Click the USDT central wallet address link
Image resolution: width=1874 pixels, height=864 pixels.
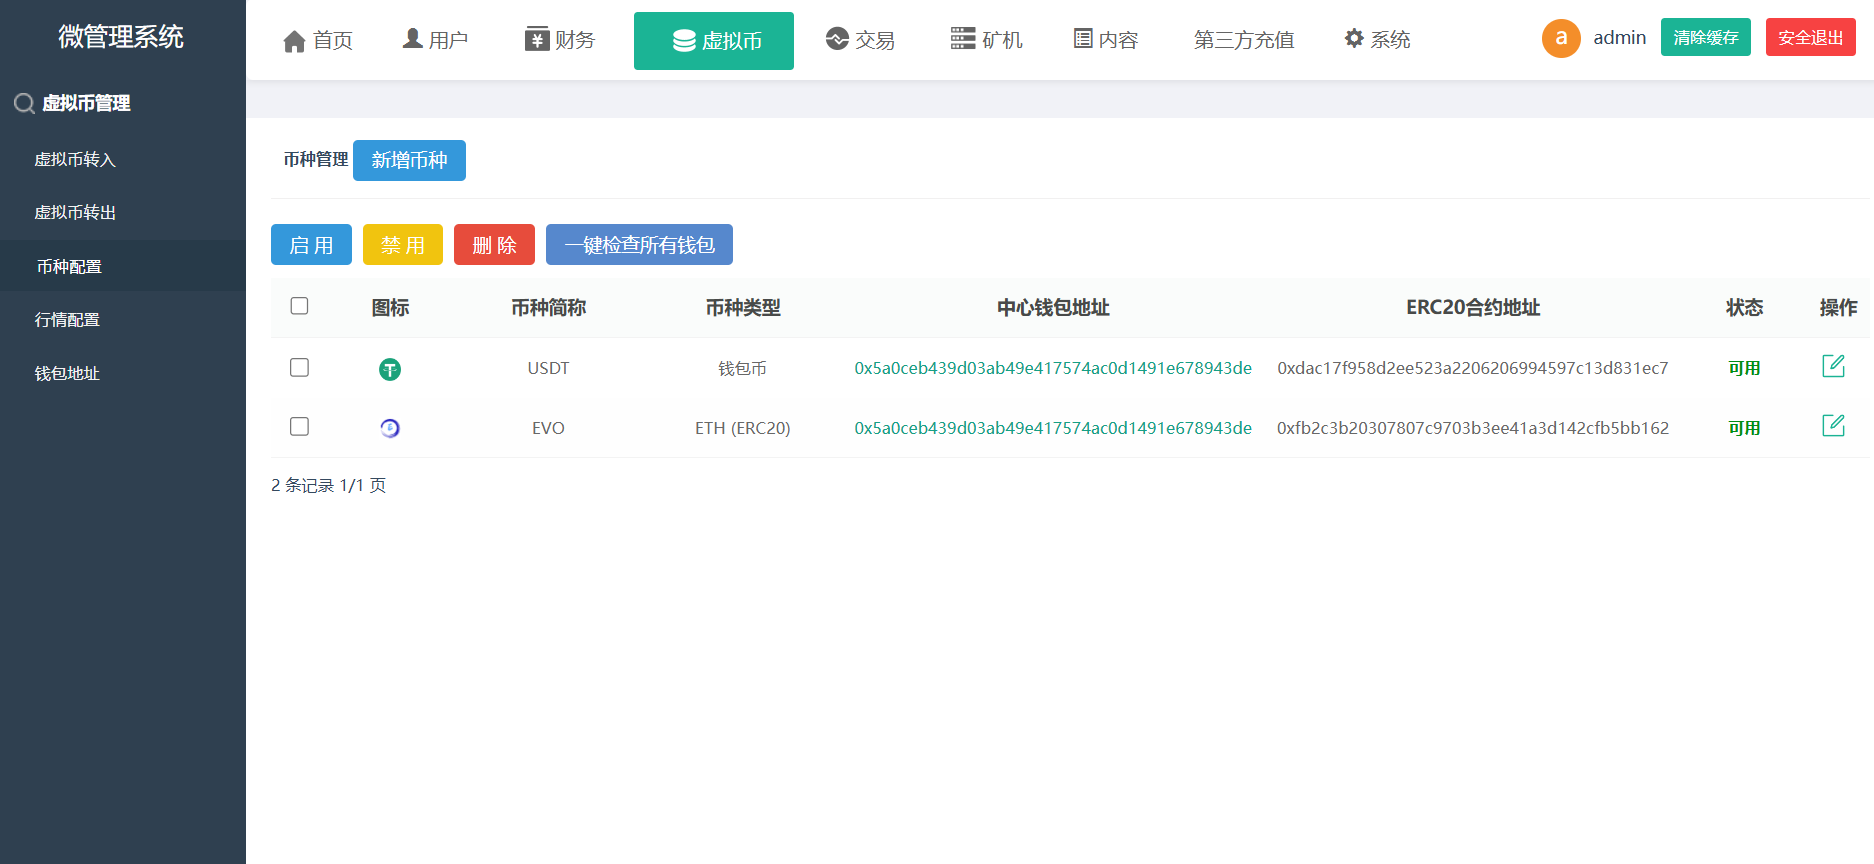[x=1052, y=368]
